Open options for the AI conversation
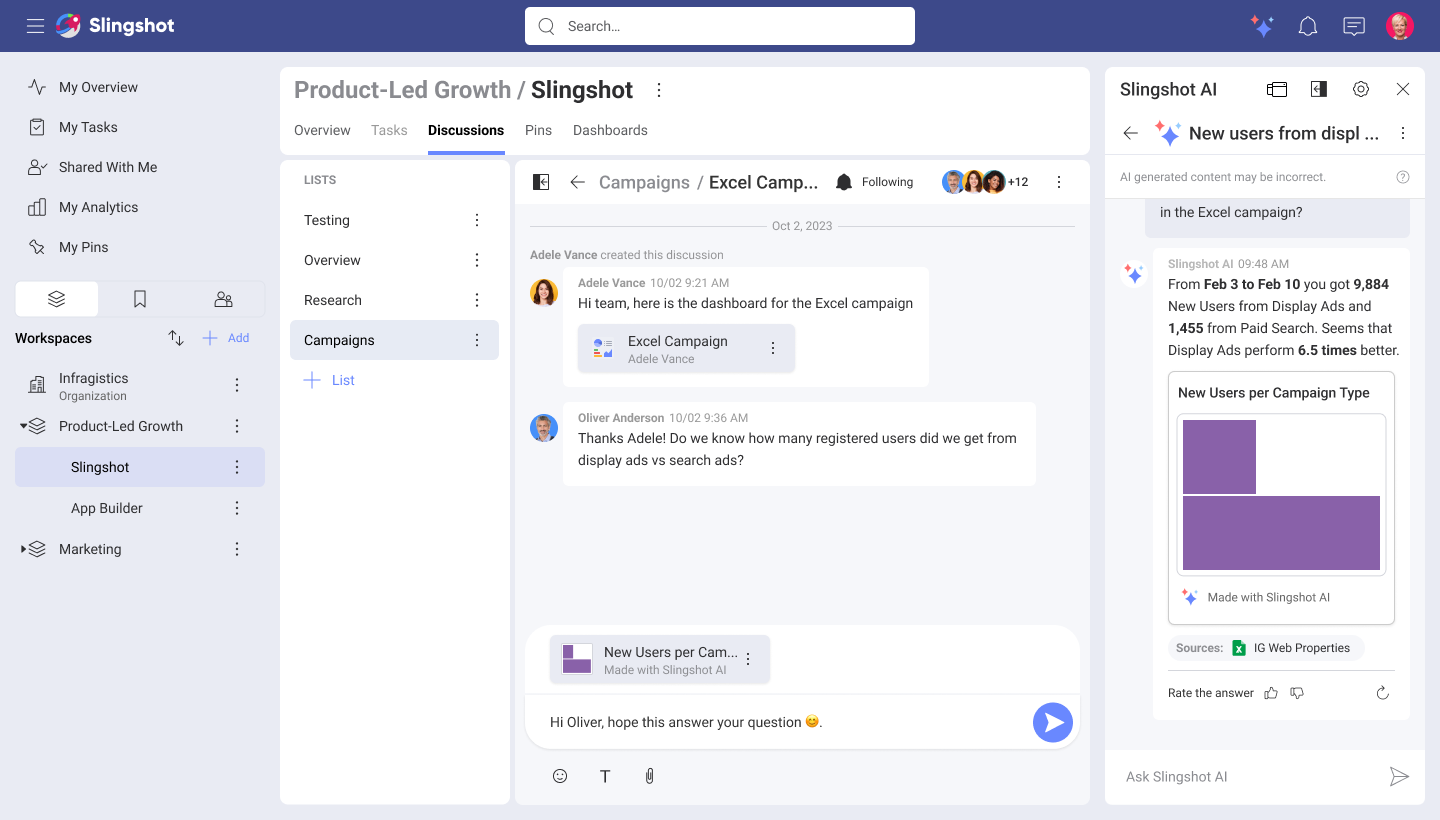Viewport: 1440px width, 820px height. coord(1403,133)
